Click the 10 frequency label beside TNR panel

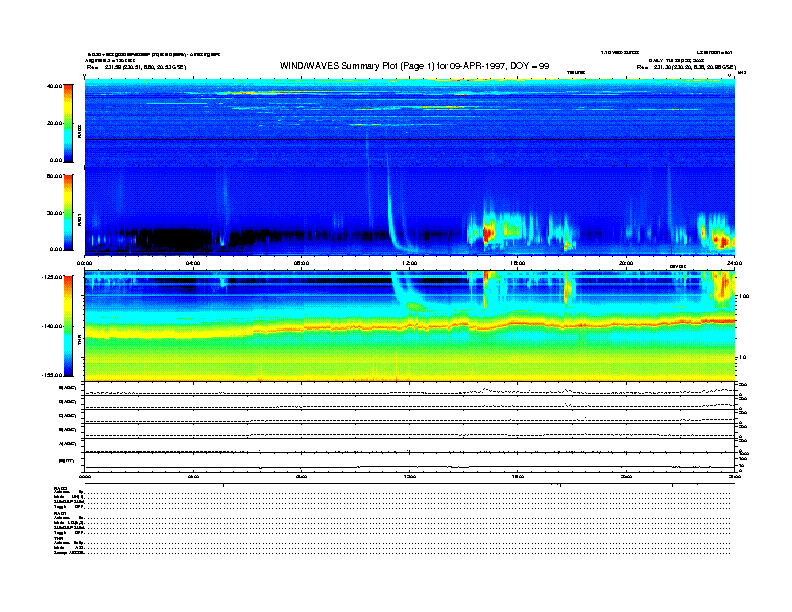(x=742, y=358)
